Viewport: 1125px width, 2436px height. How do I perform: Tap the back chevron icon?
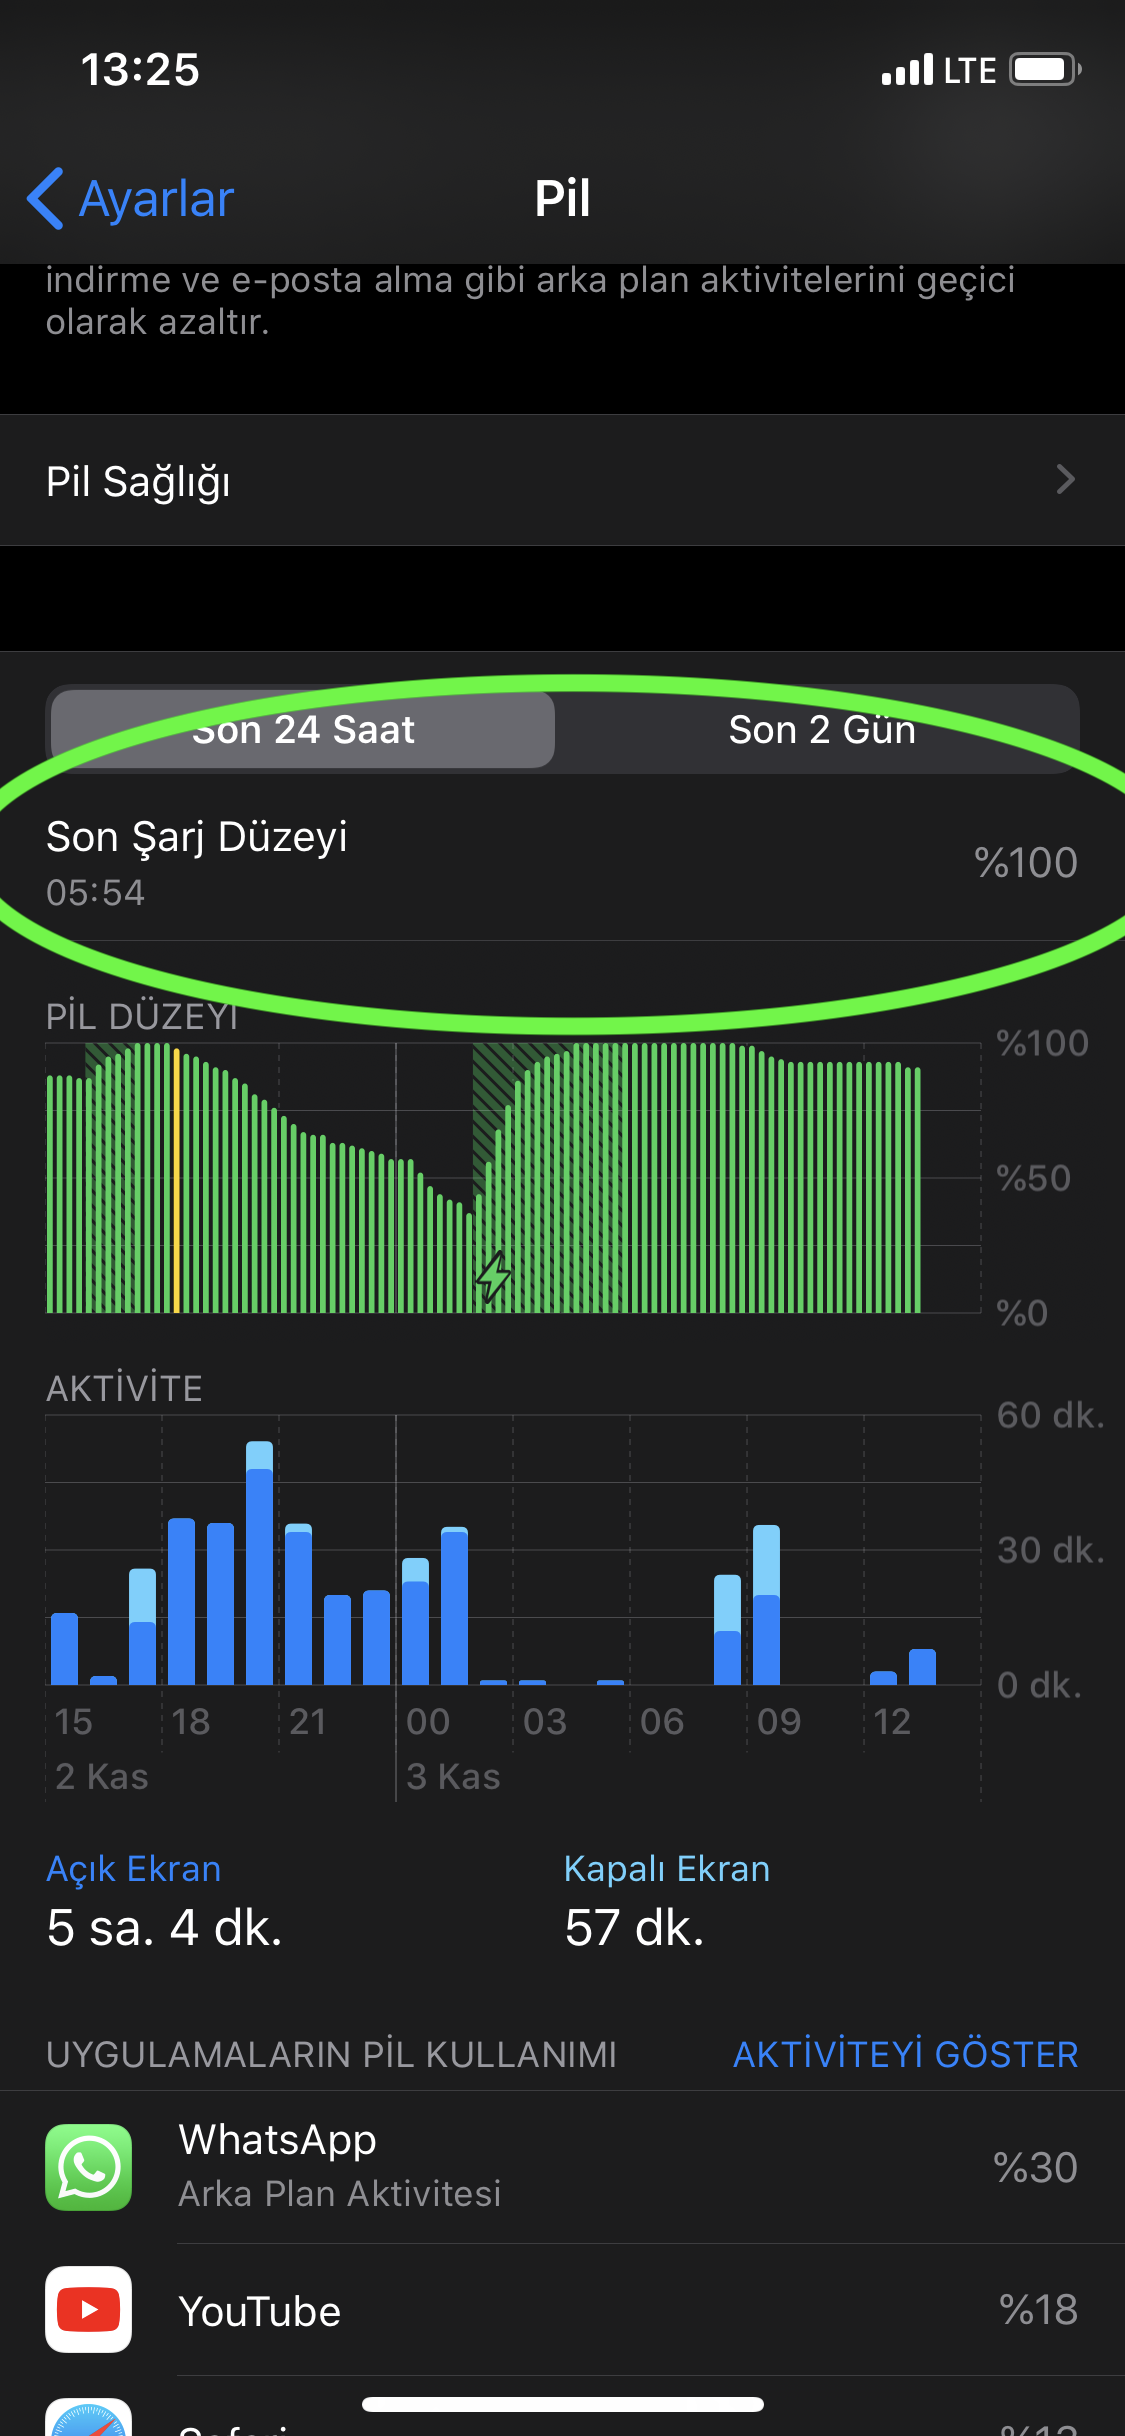tap(46, 198)
